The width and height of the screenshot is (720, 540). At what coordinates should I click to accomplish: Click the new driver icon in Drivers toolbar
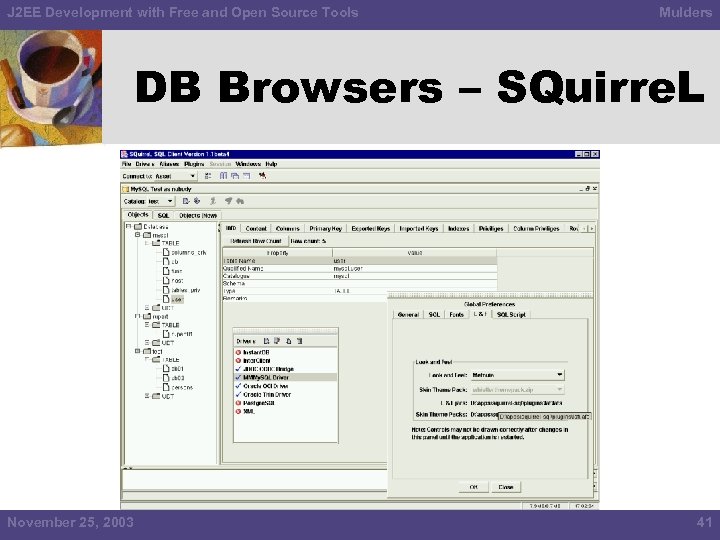pos(266,341)
